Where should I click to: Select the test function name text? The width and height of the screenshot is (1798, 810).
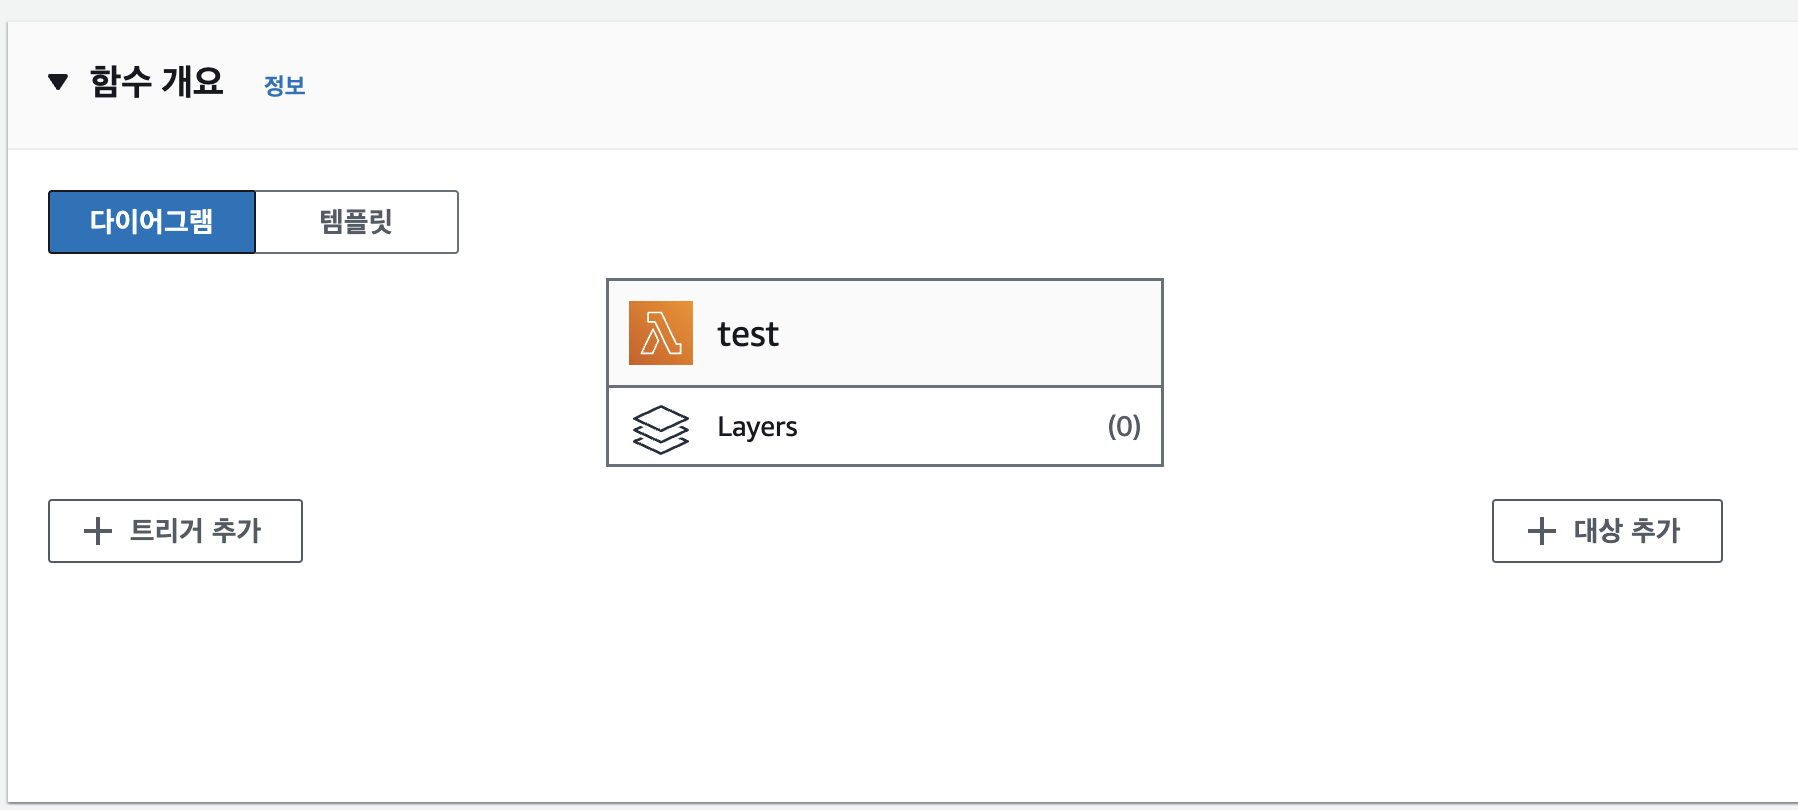[x=748, y=334]
